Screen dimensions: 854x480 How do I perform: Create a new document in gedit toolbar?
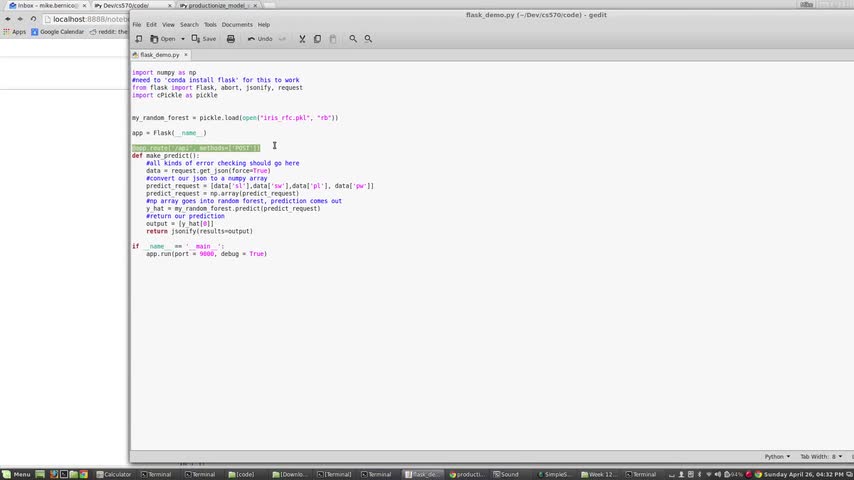click(139, 39)
